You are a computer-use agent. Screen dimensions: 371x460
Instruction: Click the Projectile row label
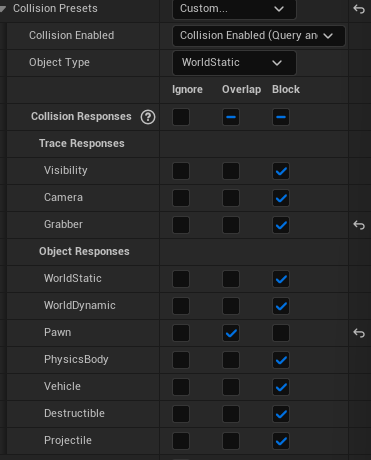(x=68, y=441)
